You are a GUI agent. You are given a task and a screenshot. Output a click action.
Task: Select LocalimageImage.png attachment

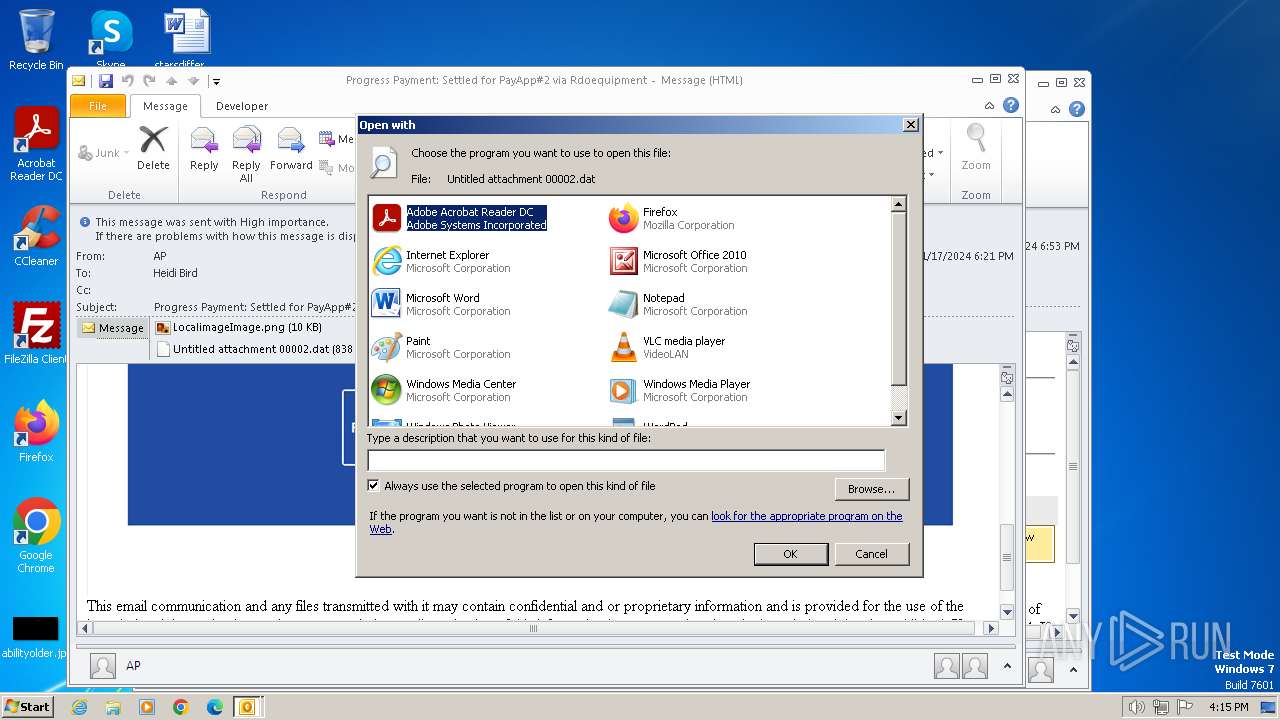[239, 327]
